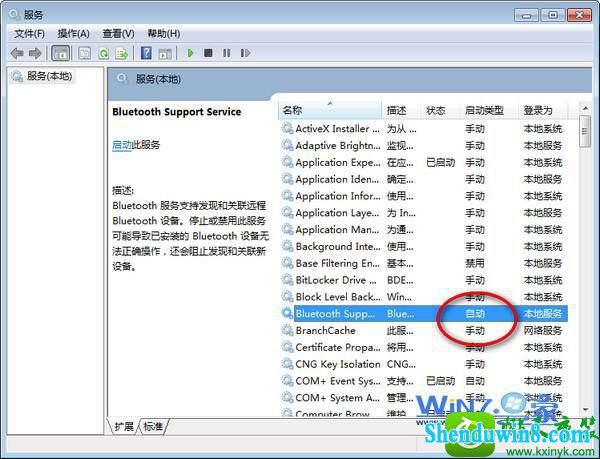The image size is (600, 459).
Task: Click the Properties toolbar icon
Action: coord(85,53)
